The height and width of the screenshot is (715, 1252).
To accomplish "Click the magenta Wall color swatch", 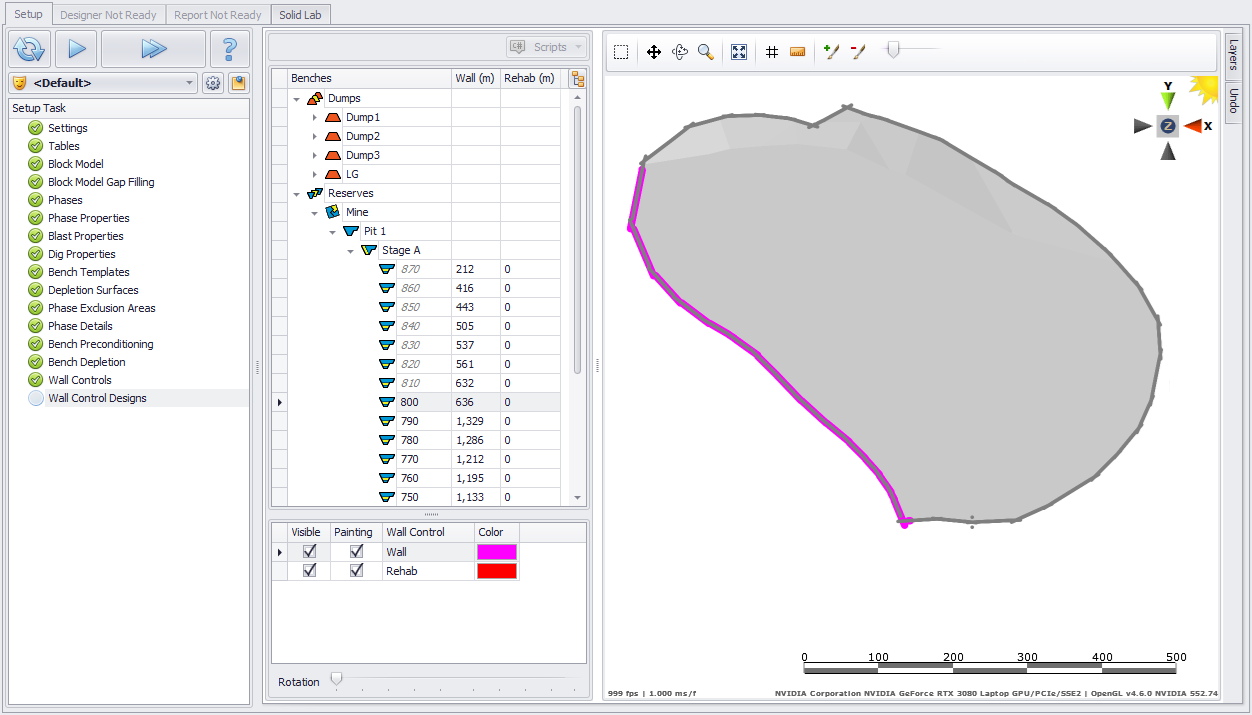I will click(497, 552).
